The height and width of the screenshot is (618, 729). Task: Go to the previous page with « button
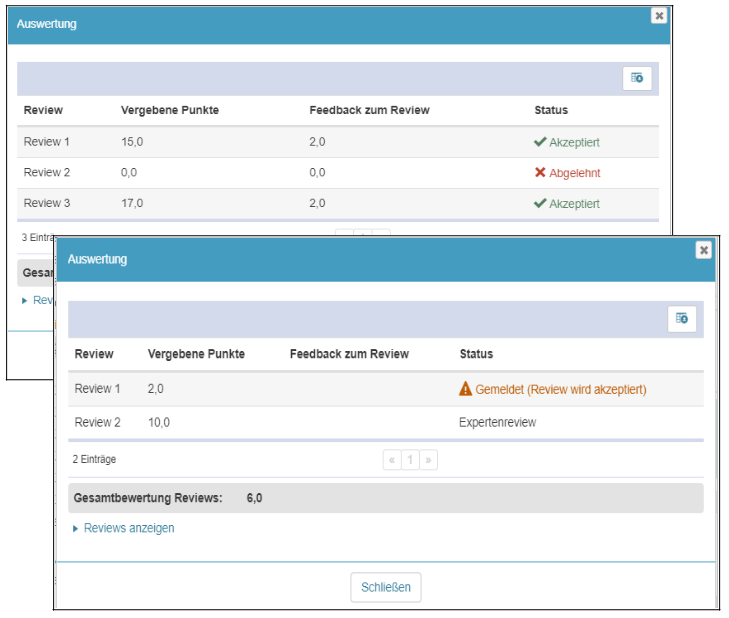coord(392,460)
